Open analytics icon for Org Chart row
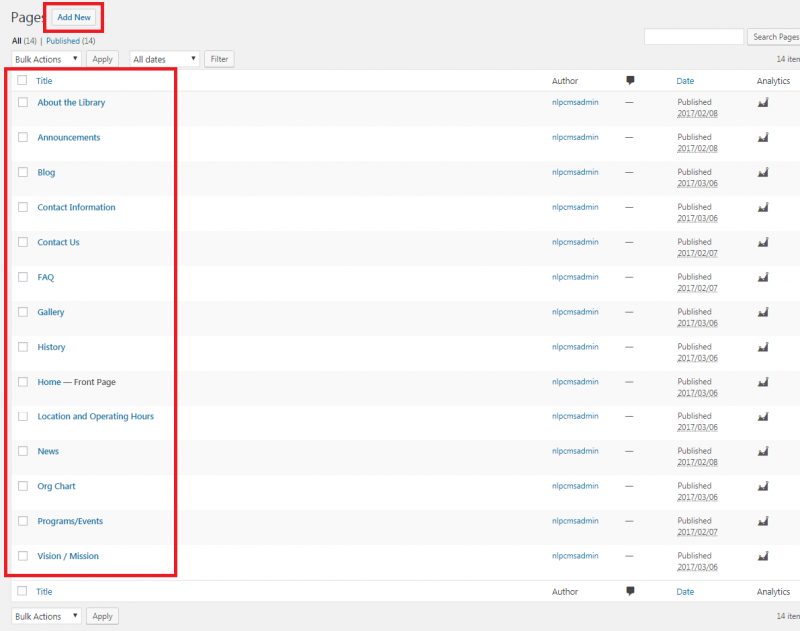The image size is (800, 631). pyautogui.click(x=763, y=487)
